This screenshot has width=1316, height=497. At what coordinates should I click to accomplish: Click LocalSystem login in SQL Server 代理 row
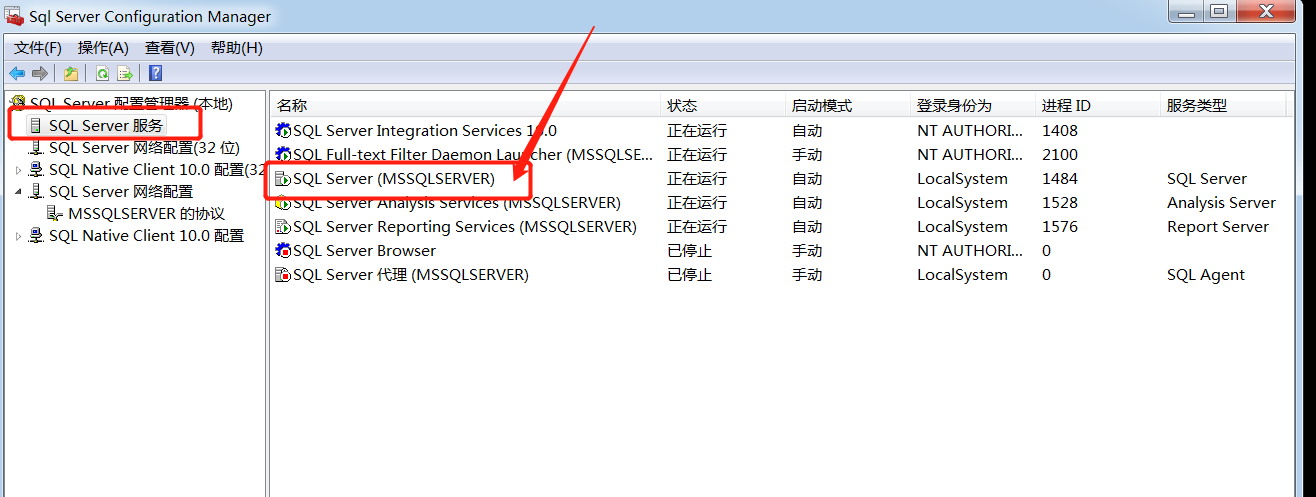(x=962, y=275)
